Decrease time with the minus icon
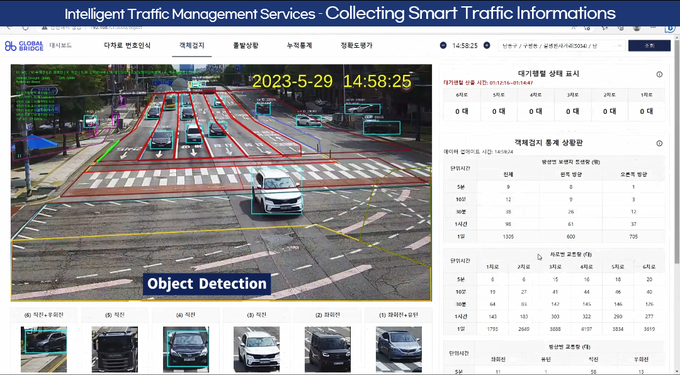 tap(443, 46)
